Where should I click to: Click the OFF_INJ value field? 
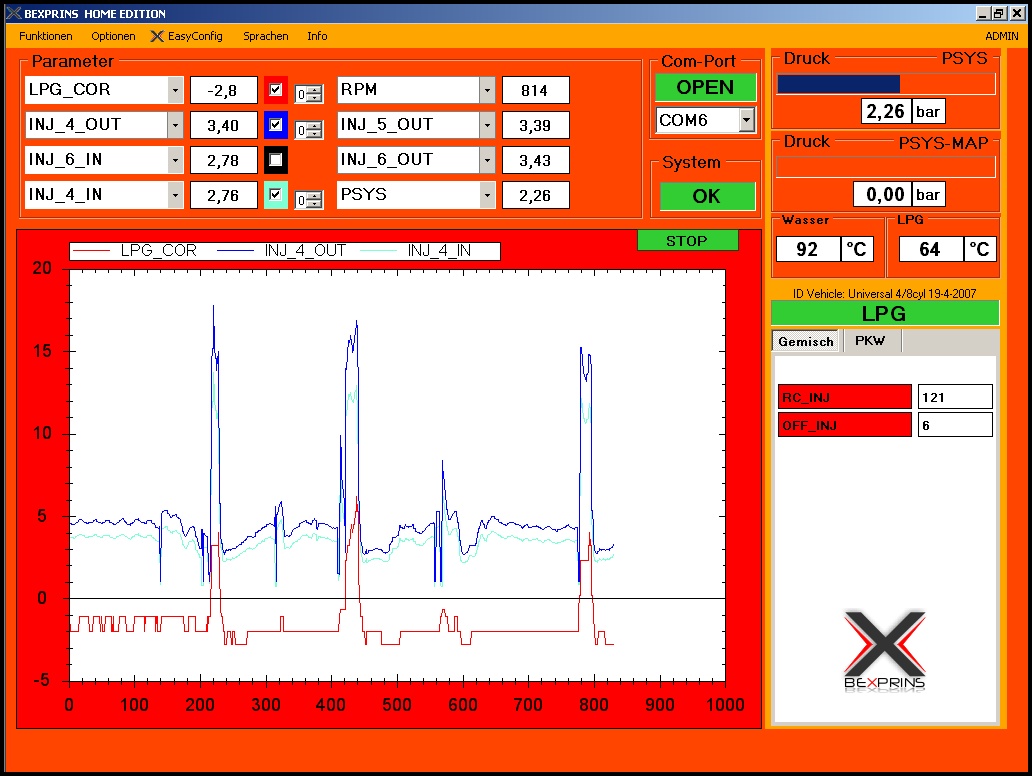coord(955,425)
